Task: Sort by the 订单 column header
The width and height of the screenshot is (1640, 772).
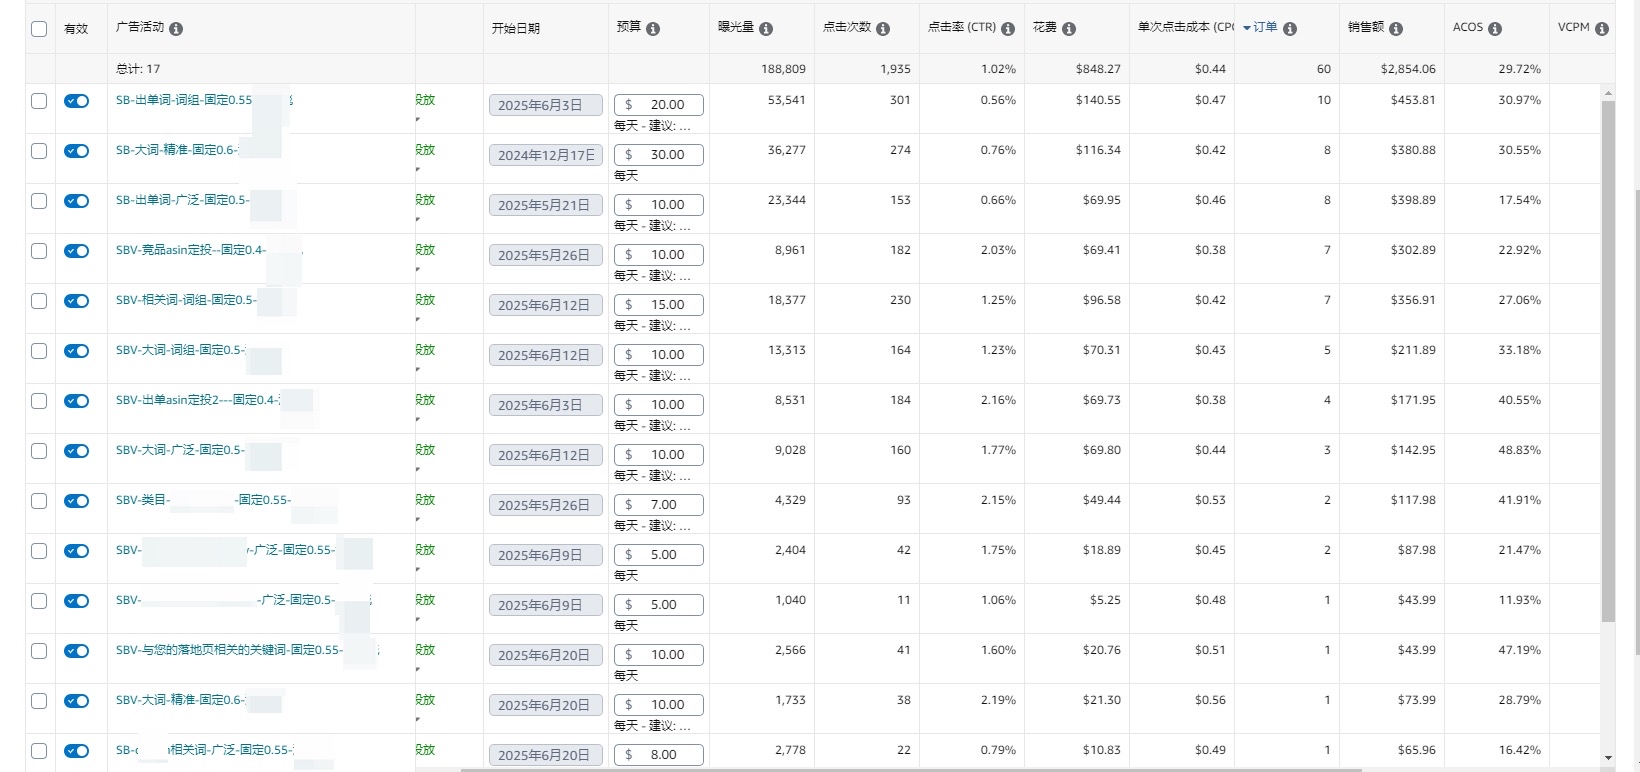Action: [1265, 28]
